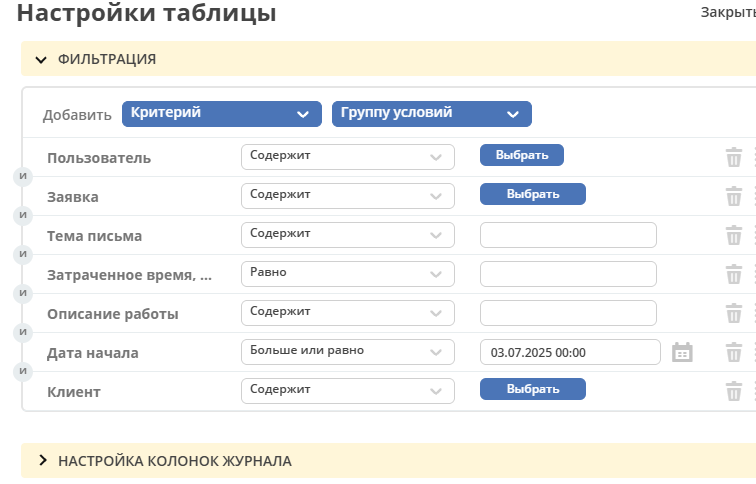This screenshot has width=756, height=484.
Task: Delete the Пользователь filter row
Action: (733, 158)
